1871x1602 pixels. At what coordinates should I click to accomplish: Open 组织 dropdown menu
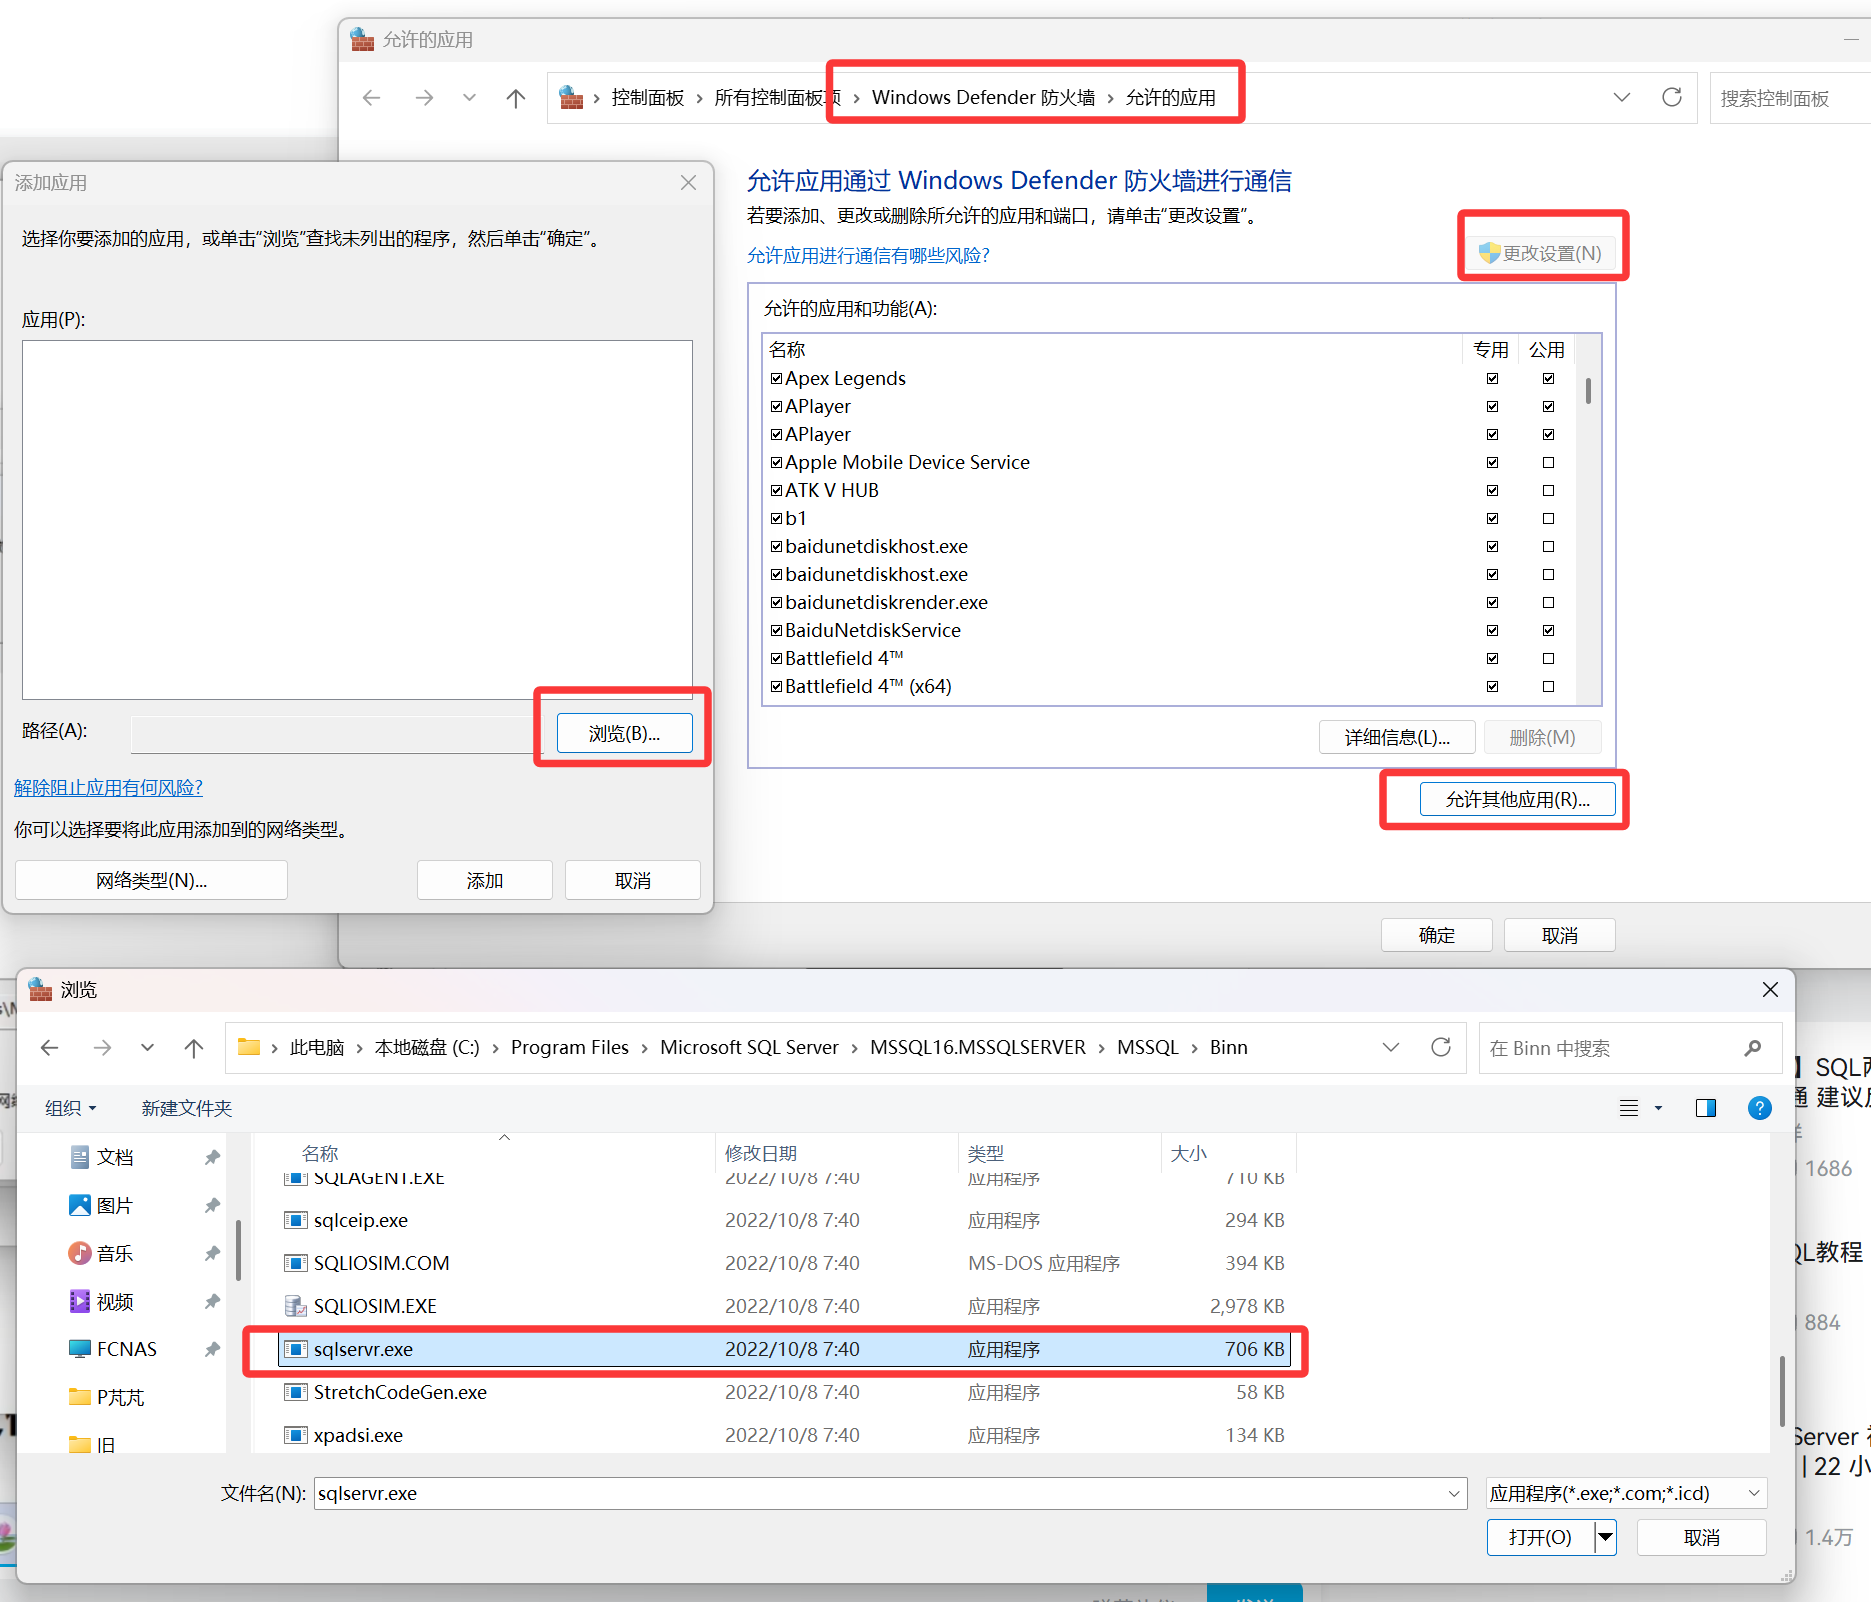[x=70, y=1108]
